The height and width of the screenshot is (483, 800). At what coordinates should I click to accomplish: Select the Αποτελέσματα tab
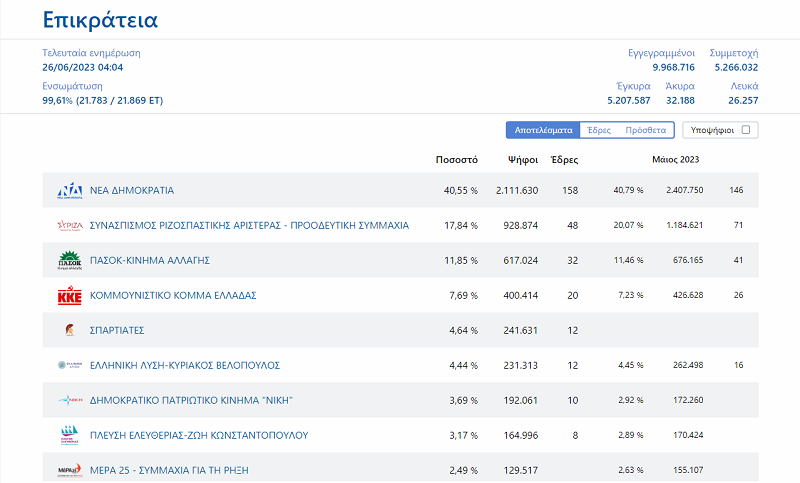click(x=543, y=130)
